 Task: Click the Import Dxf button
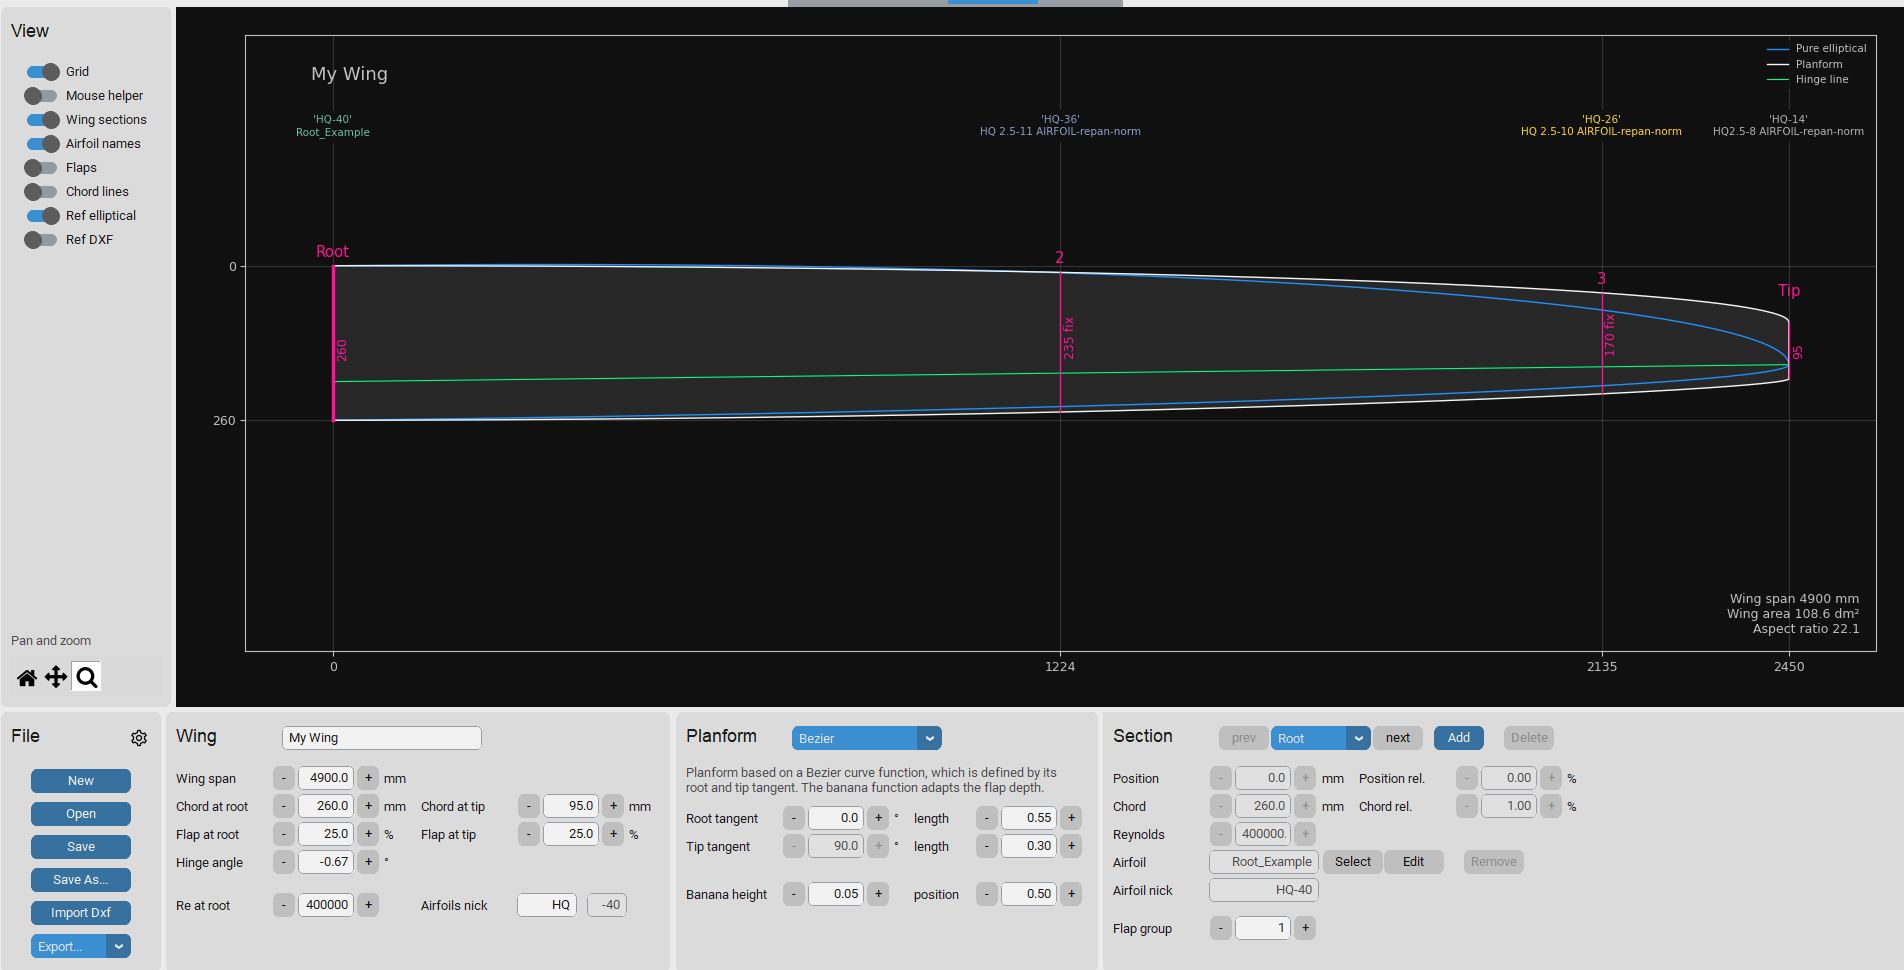(81, 913)
